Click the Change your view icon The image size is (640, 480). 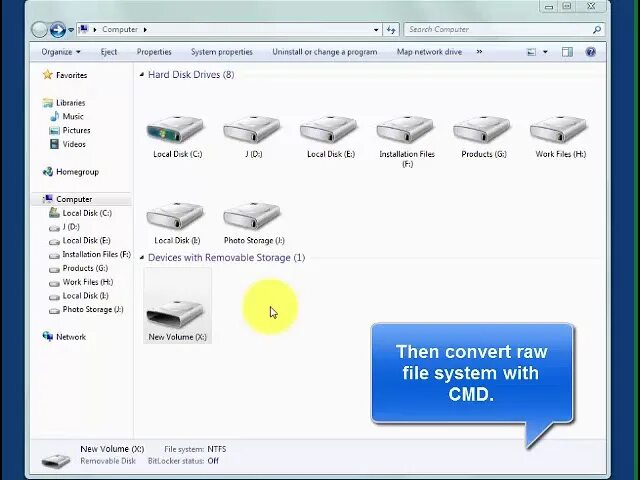pos(531,52)
